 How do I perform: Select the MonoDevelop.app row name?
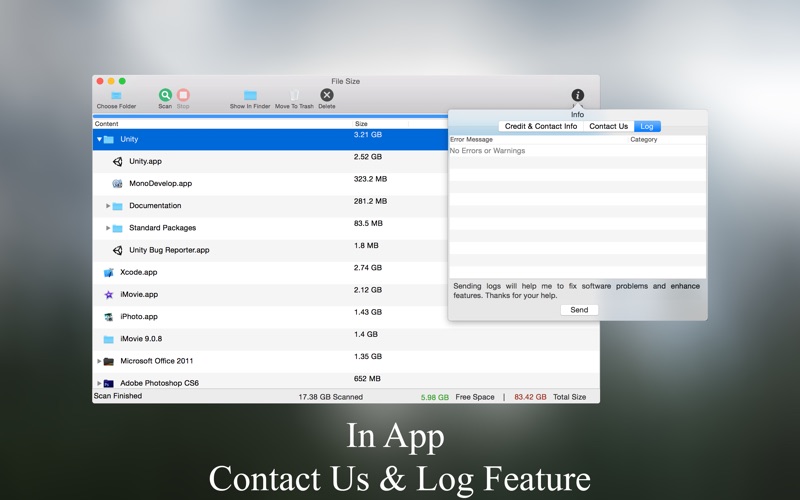pyautogui.click(x=161, y=183)
